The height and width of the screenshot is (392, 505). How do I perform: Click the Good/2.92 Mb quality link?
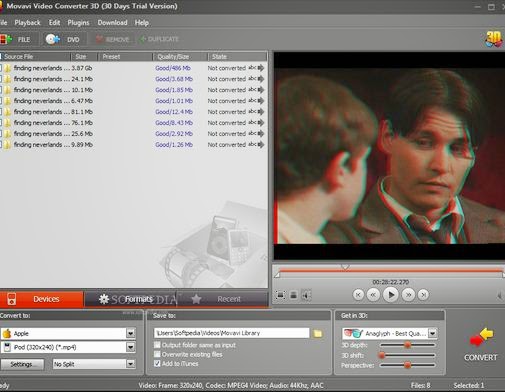pyautogui.click(x=174, y=134)
